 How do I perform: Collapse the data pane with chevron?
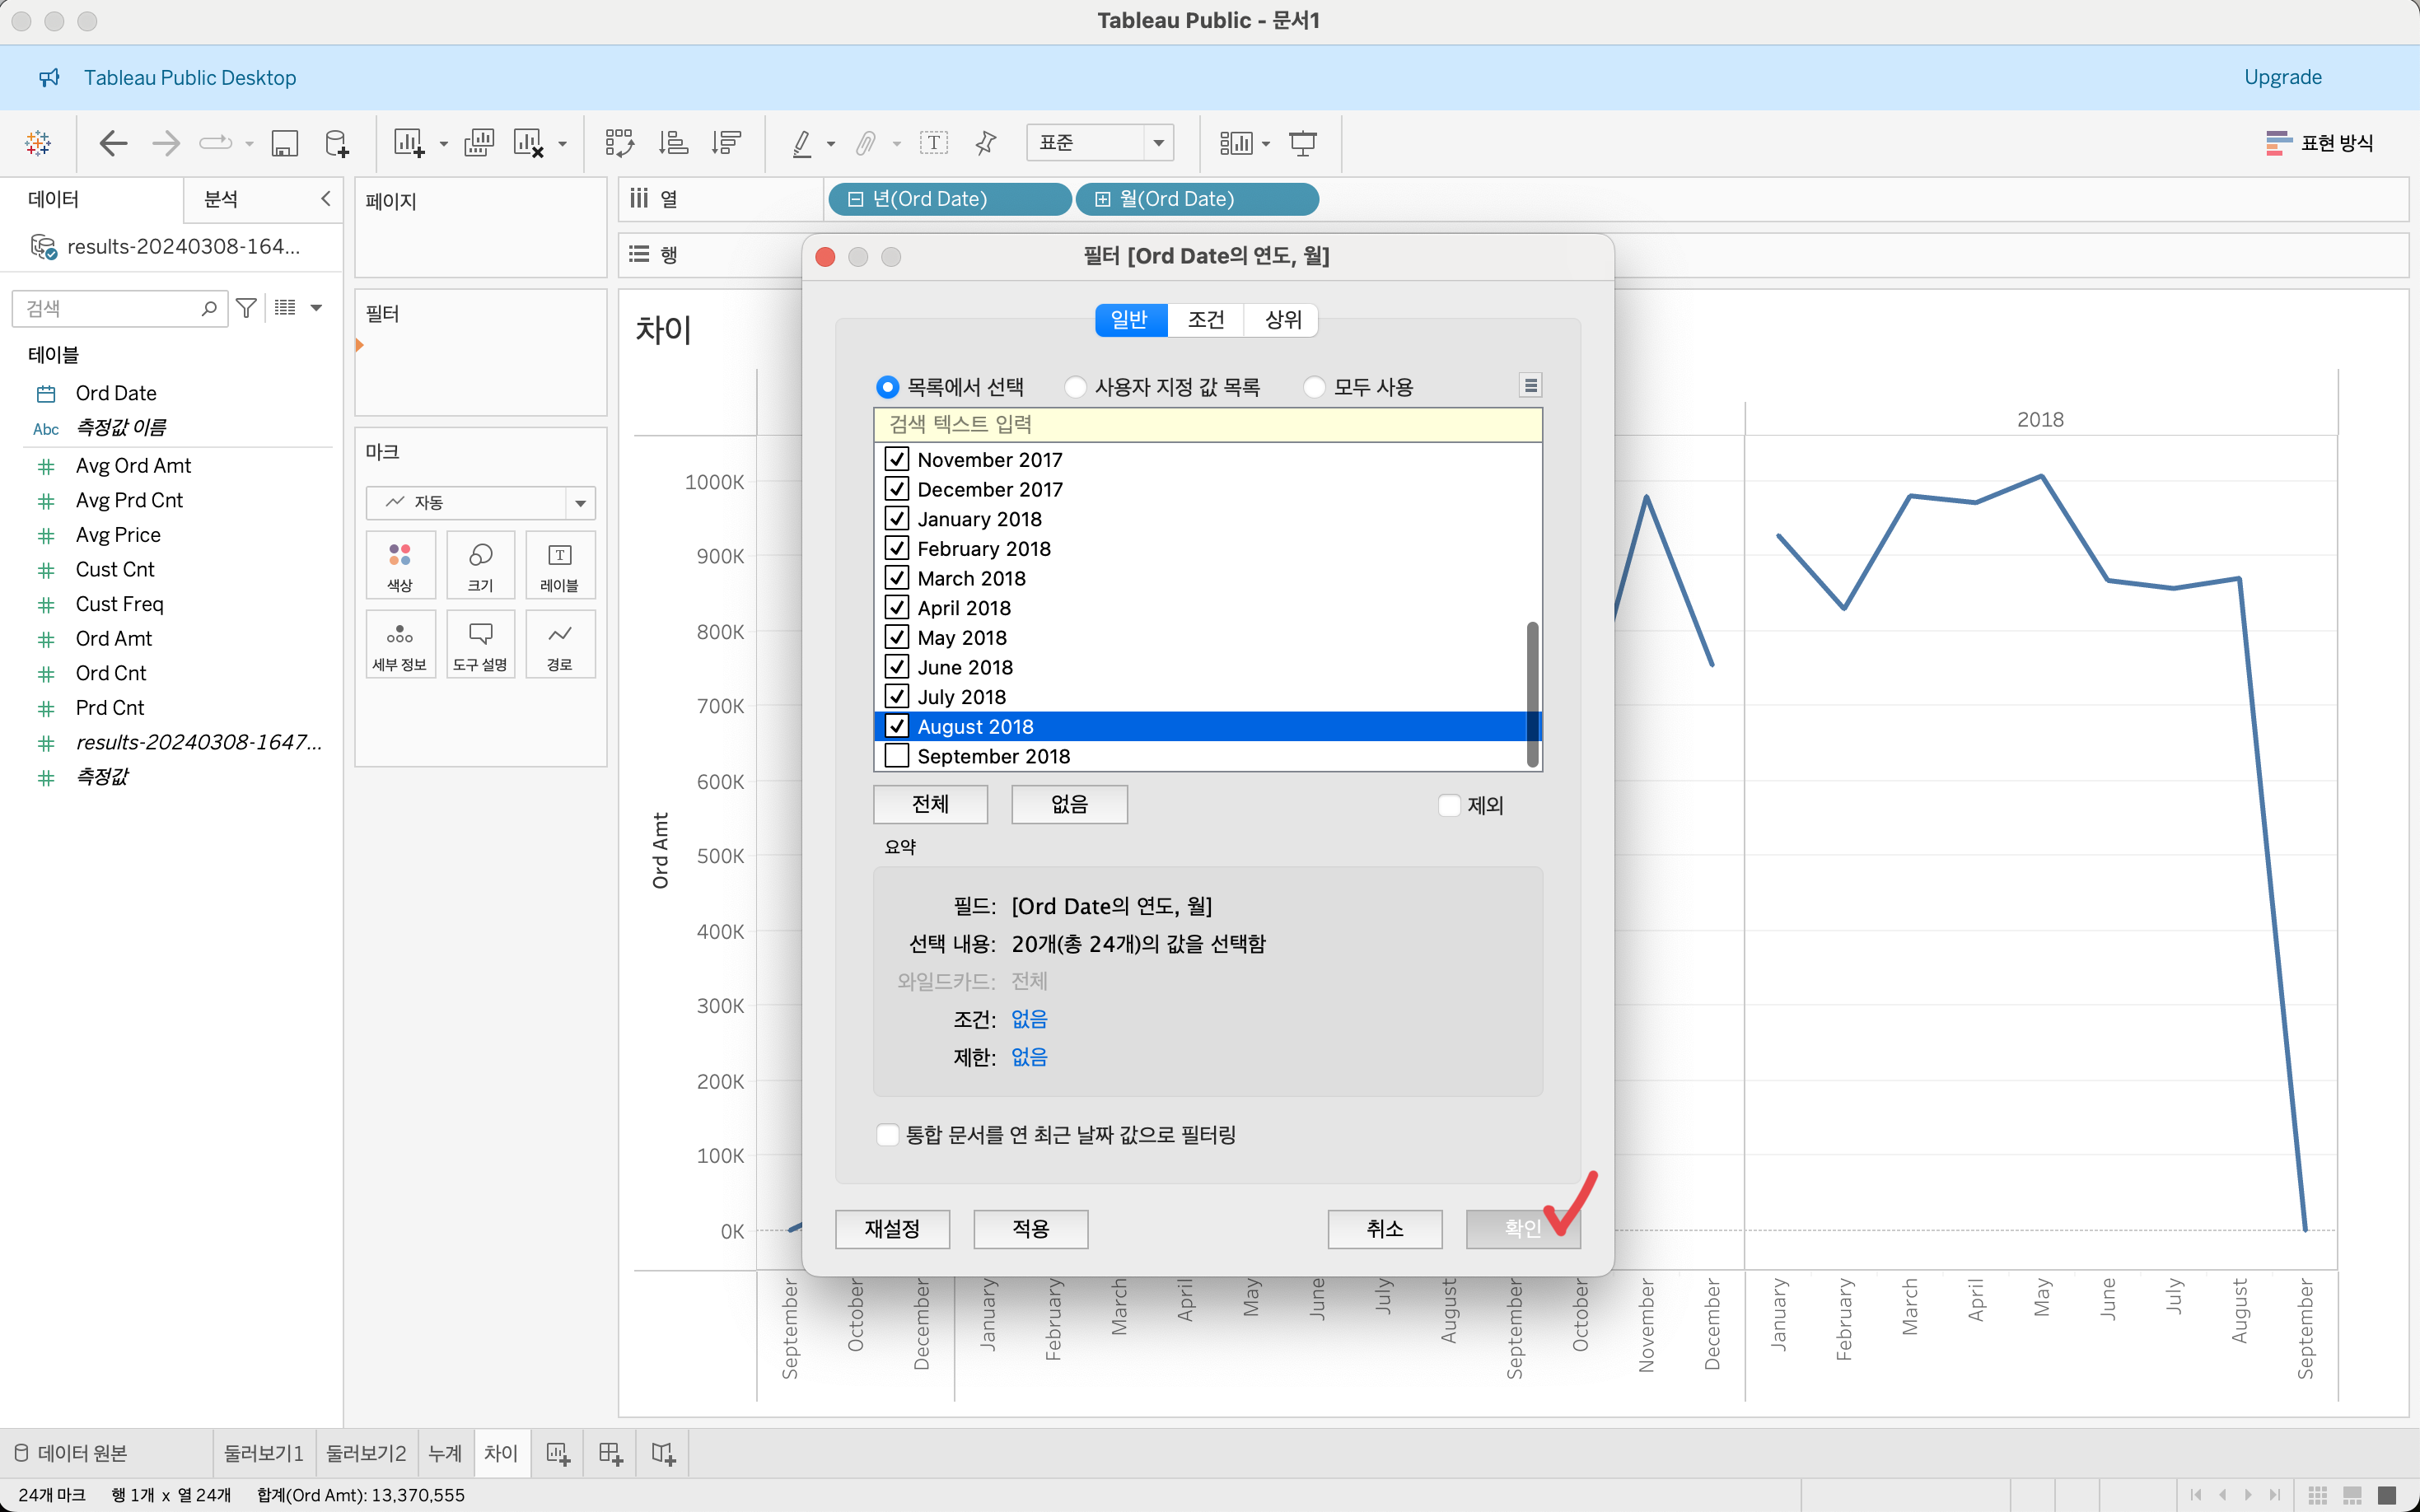click(325, 199)
